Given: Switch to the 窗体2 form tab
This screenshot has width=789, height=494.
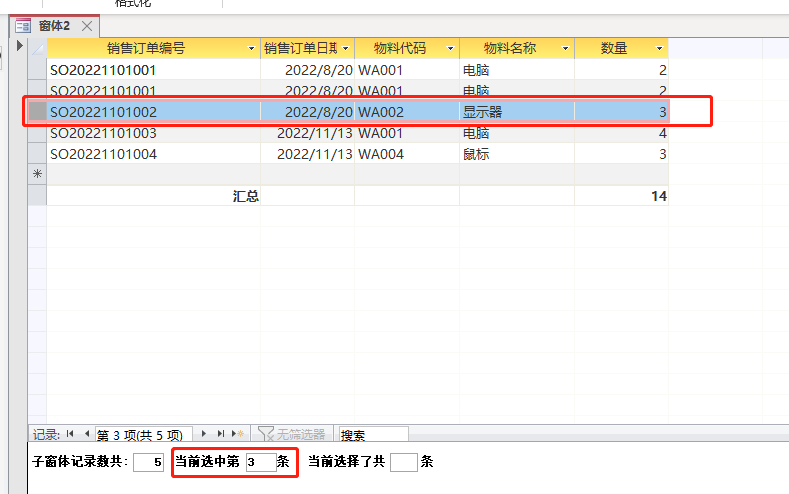Looking at the screenshot, I should 54,26.
